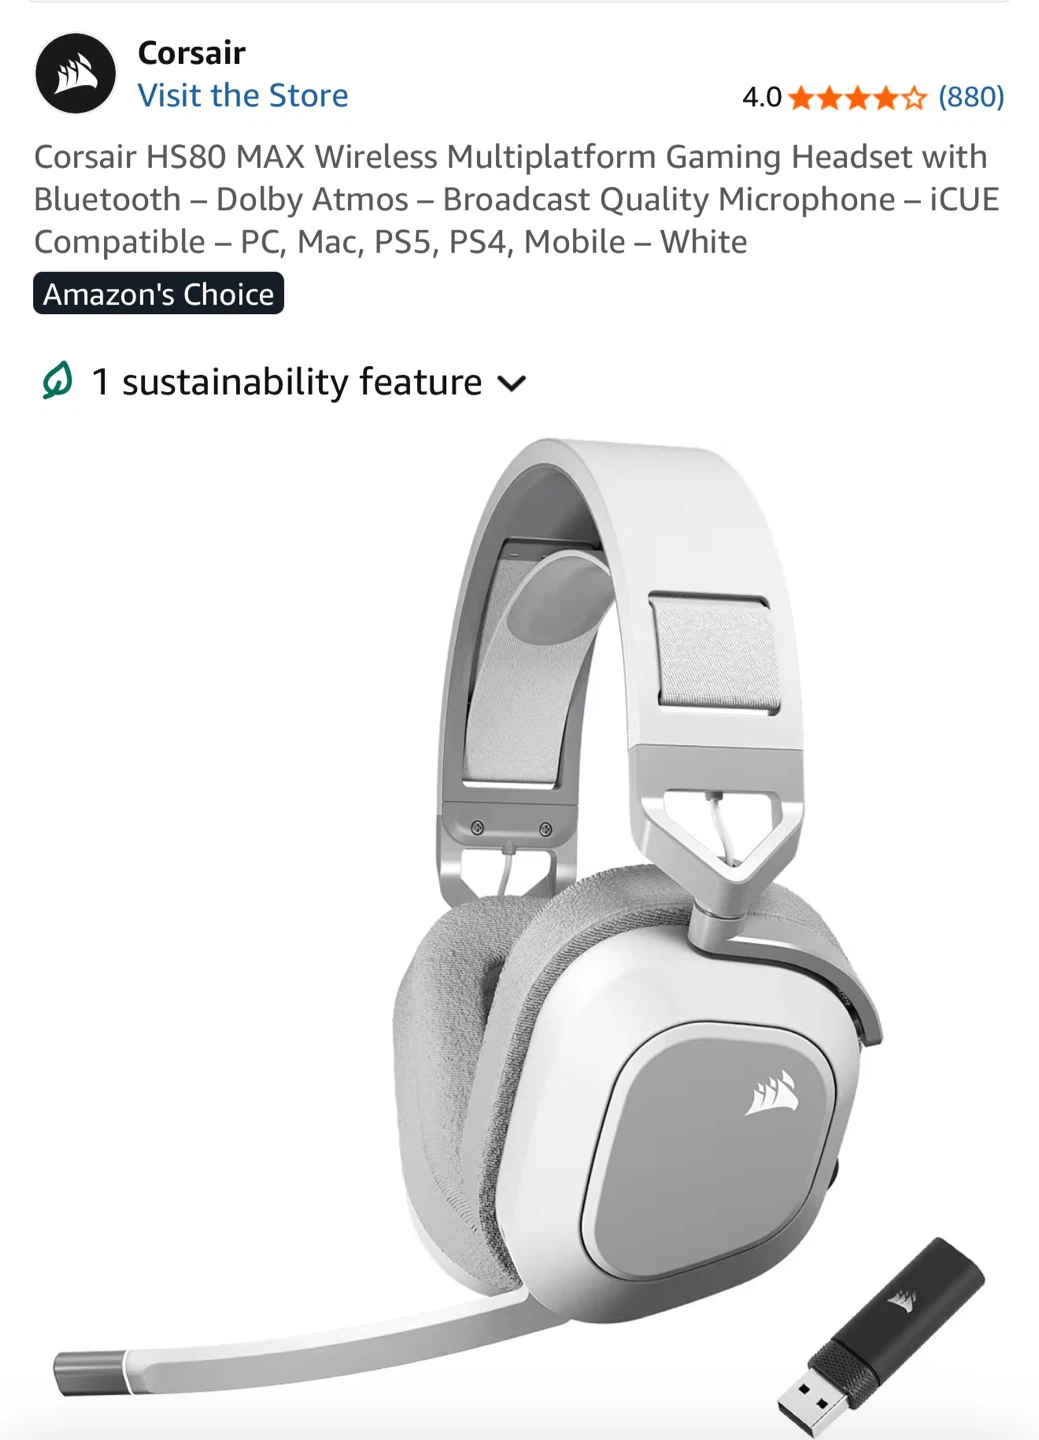Click the Corsair sails logo on ear cup

pyautogui.click(x=773, y=1094)
